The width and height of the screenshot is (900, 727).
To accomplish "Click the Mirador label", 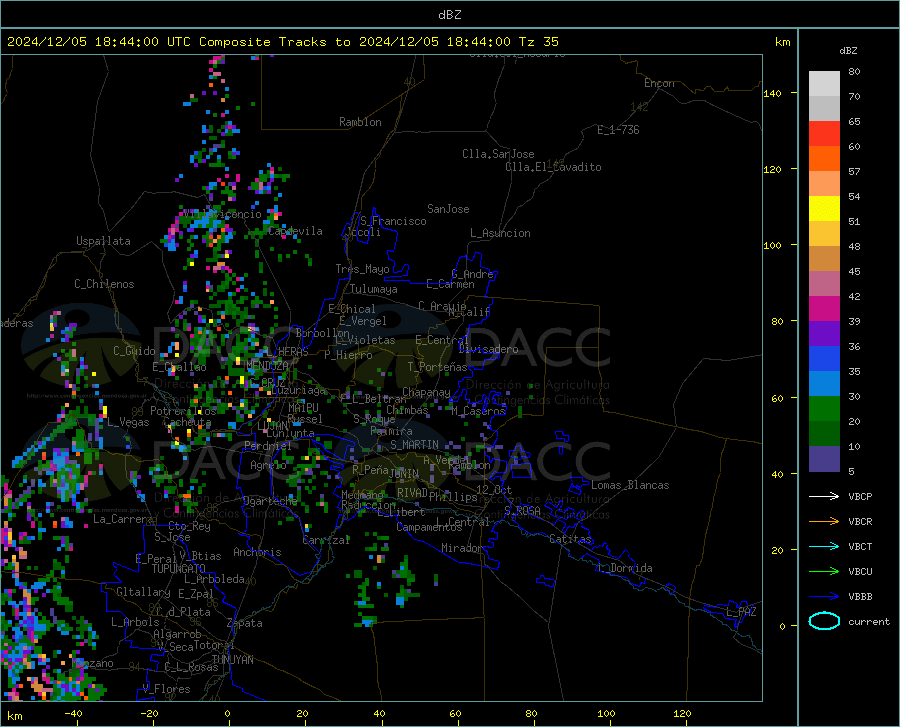I will click(x=462, y=548).
